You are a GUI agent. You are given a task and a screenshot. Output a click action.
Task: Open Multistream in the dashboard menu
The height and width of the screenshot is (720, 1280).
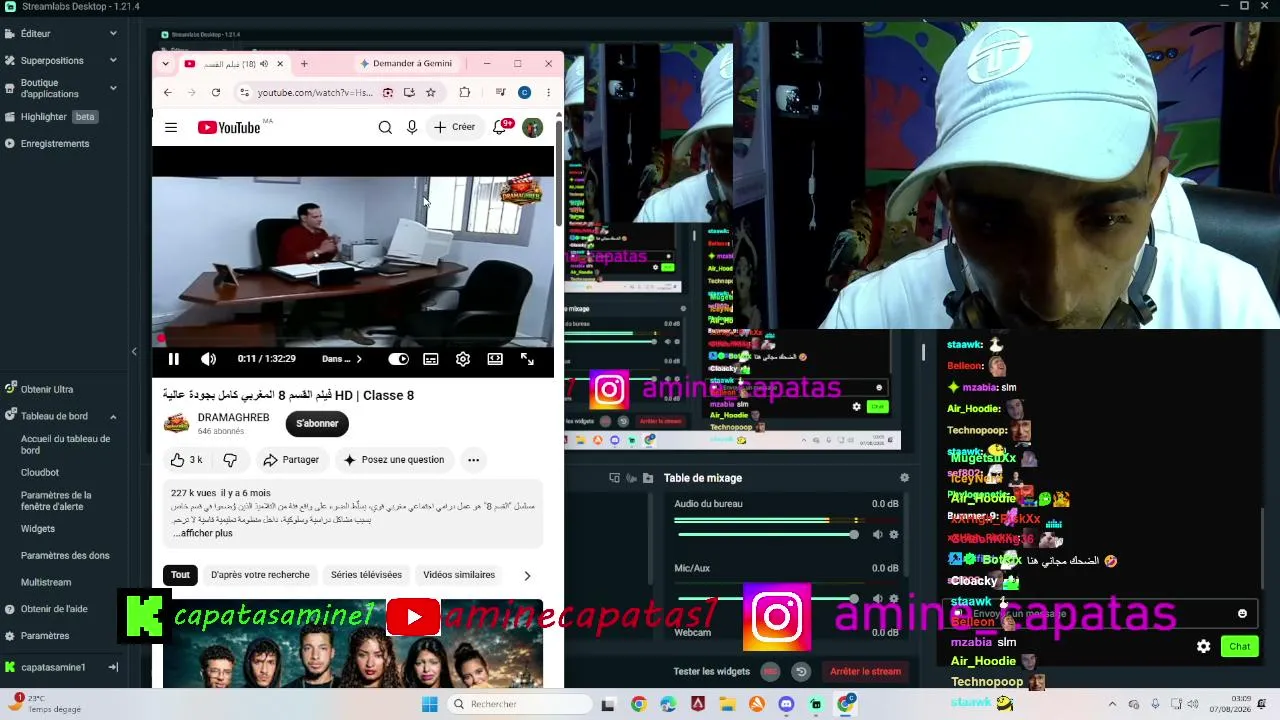pyautogui.click(x=46, y=582)
